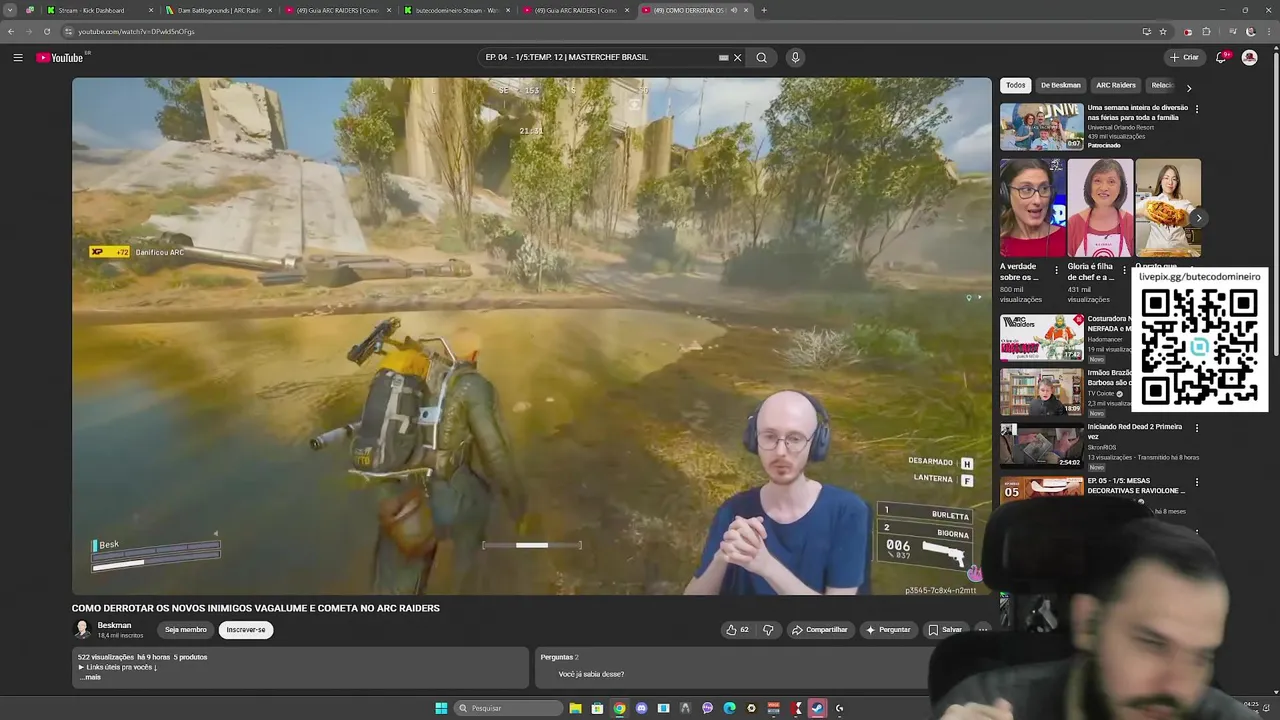Image resolution: width=1280 pixels, height=720 pixels.
Task: Select the Todos filter chip
Action: tap(1016, 85)
